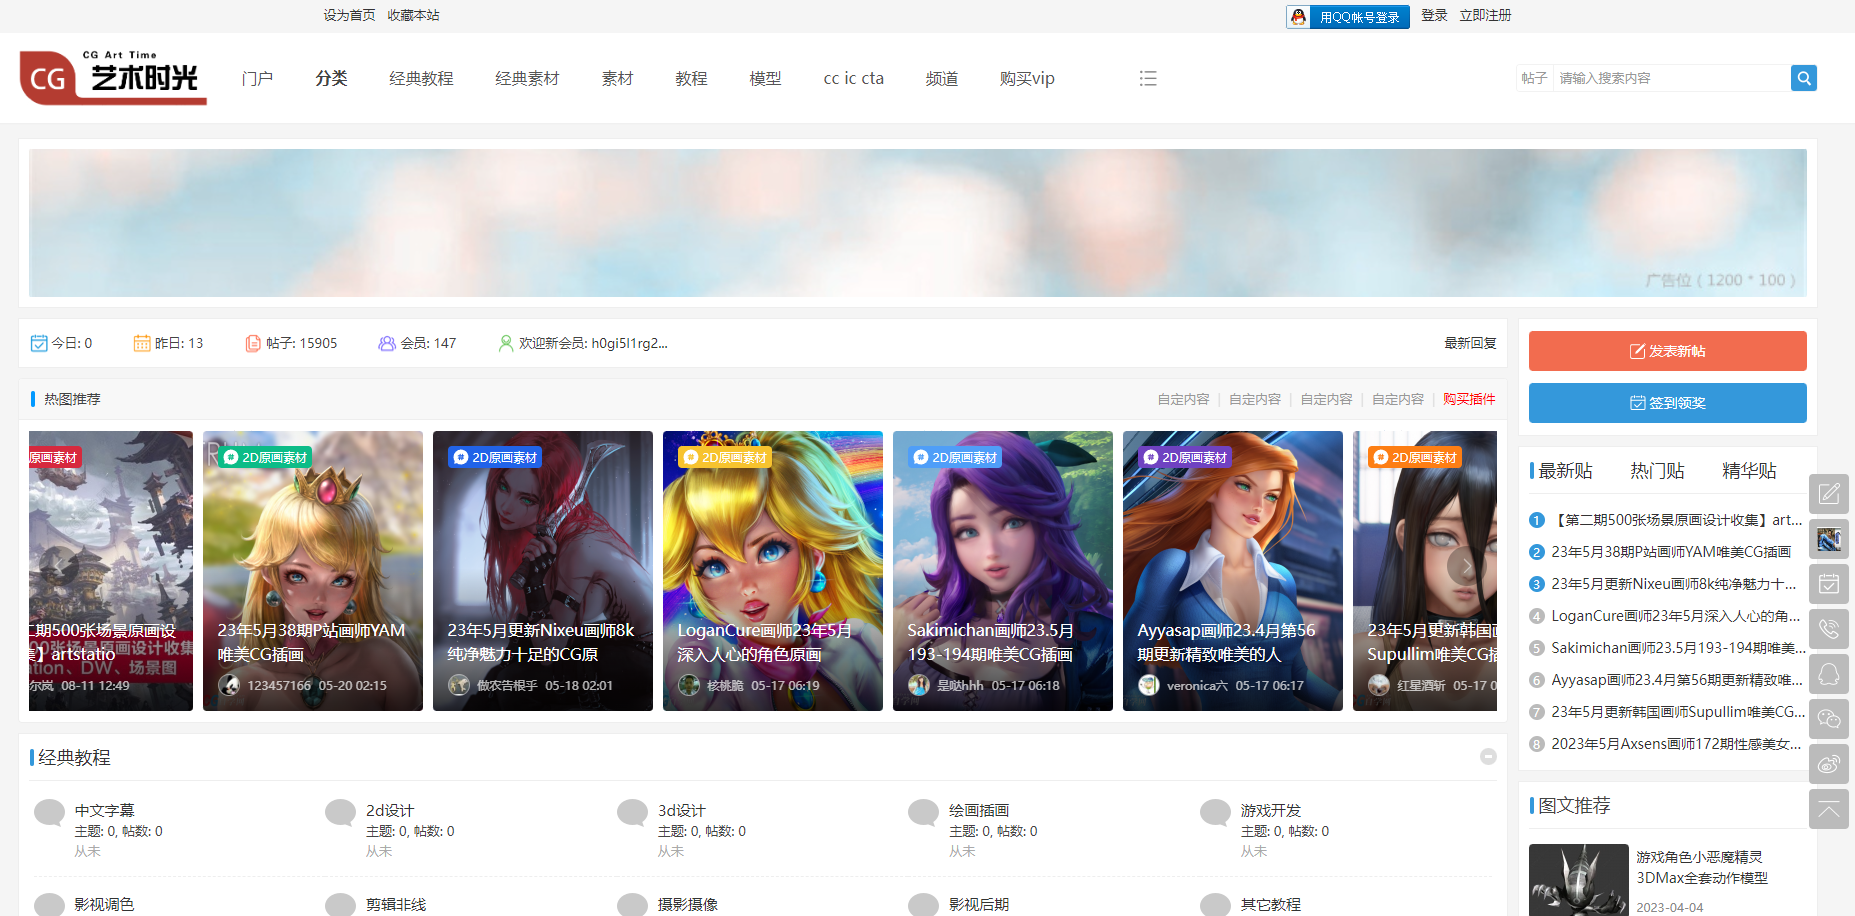This screenshot has height=916, width=1855.
Task: Click the search magnifier icon
Action: 1803,78
